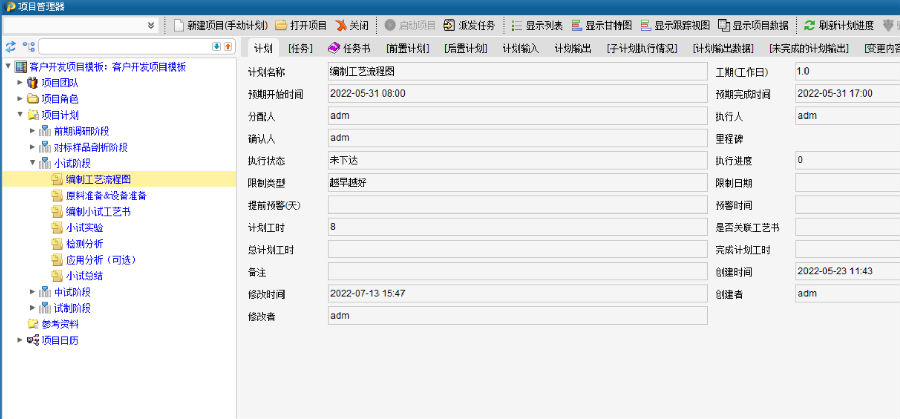
Task: Switch to the [后置计划] tab
Action: (x=466, y=49)
